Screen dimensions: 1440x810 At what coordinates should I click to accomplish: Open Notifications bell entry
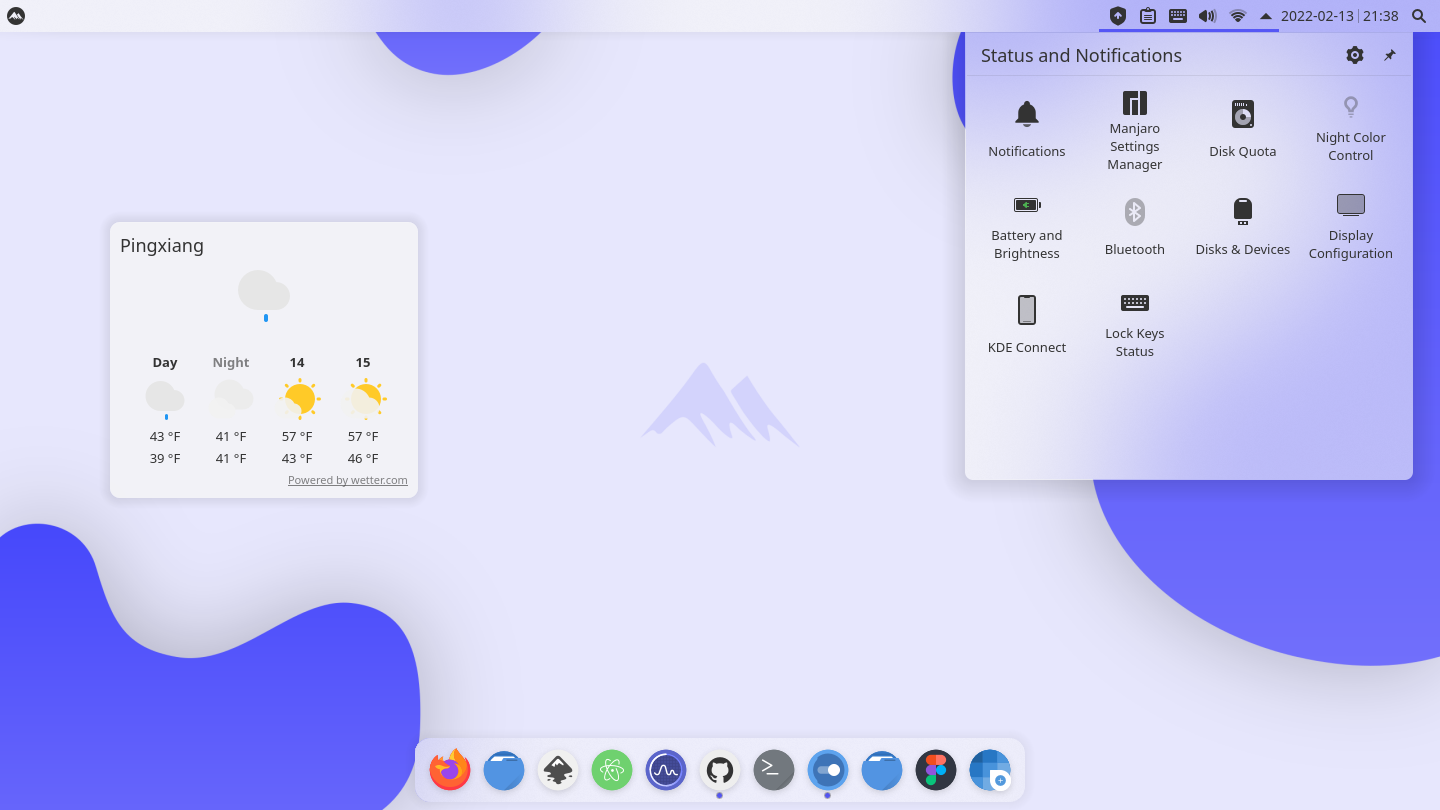1027,128
